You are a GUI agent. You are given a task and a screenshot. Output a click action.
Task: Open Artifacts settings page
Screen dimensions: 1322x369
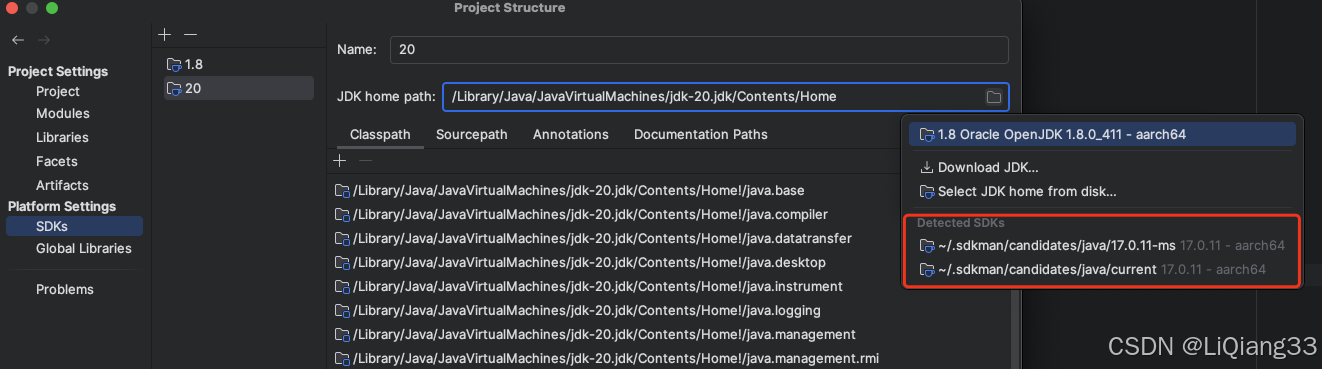(x=62, y=185)
